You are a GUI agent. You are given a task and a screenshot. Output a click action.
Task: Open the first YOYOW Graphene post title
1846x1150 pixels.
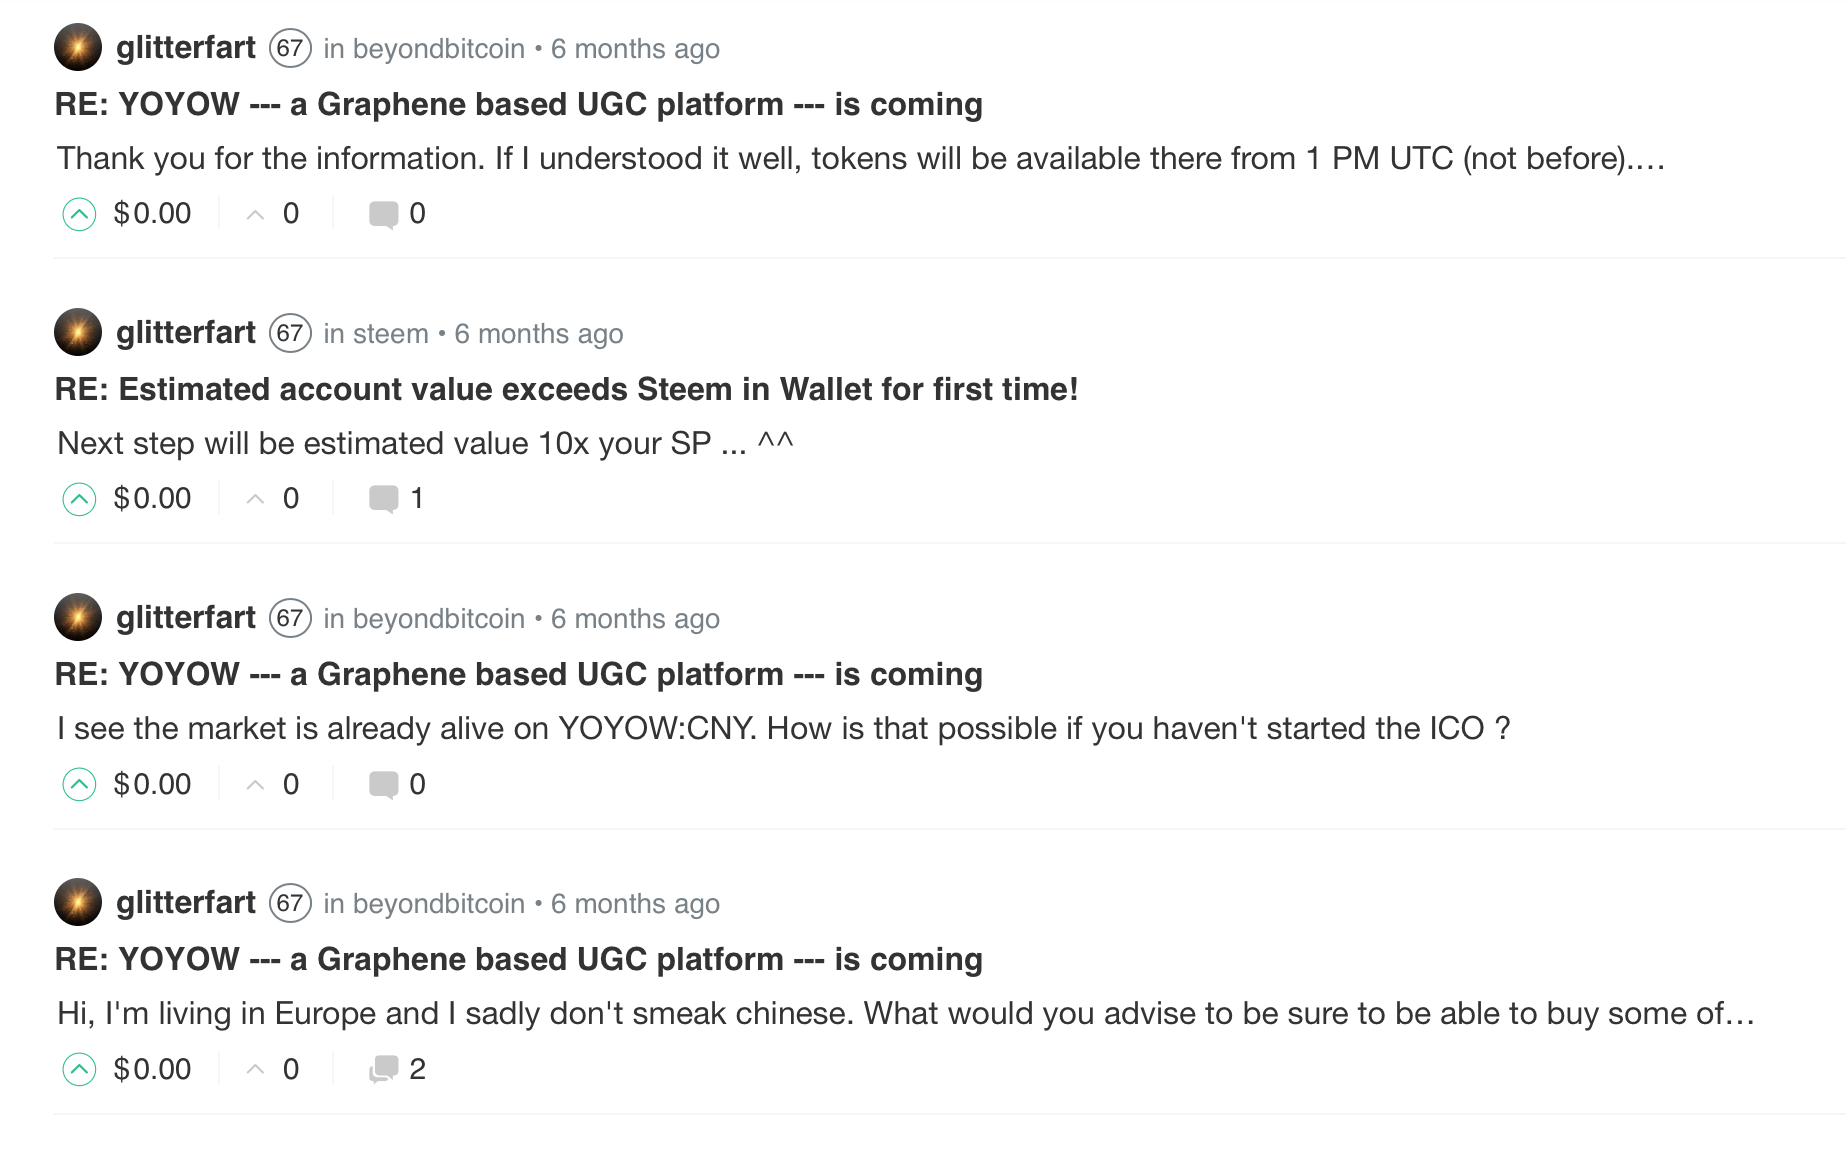(518, 104)
